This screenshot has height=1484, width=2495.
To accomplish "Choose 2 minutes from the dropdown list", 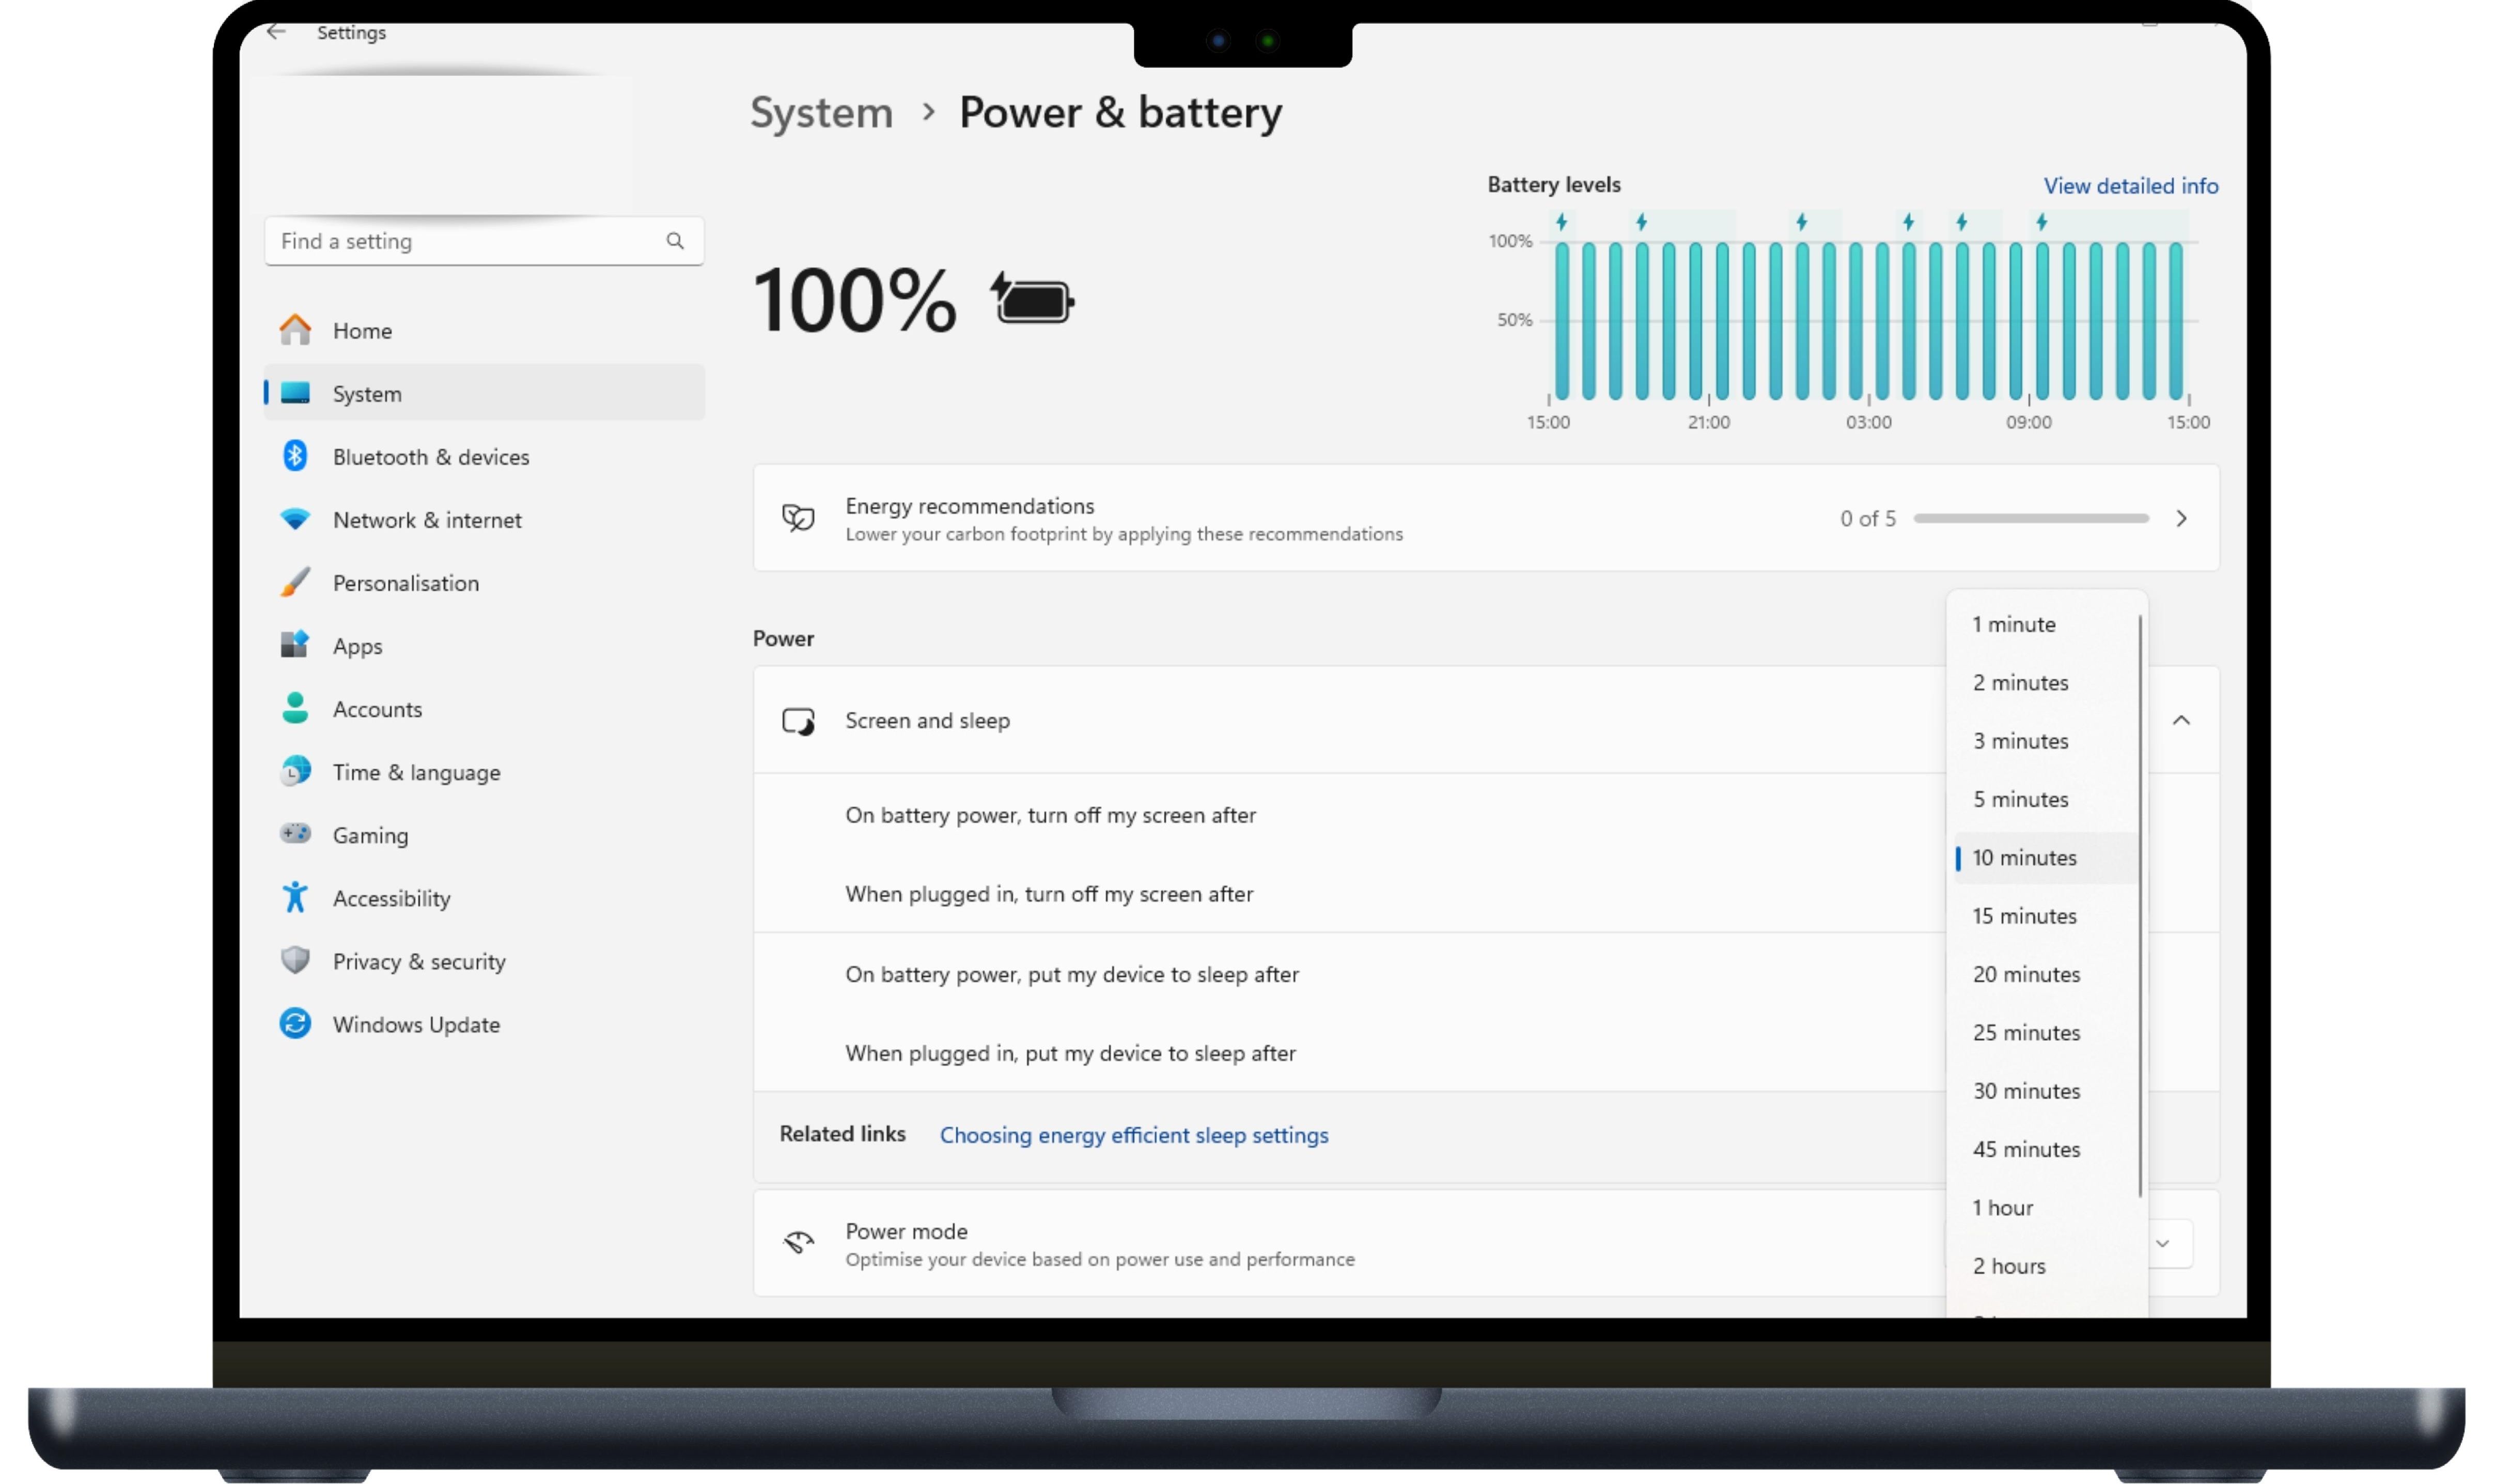I will pyautogui.click(x=2044, y=682).
